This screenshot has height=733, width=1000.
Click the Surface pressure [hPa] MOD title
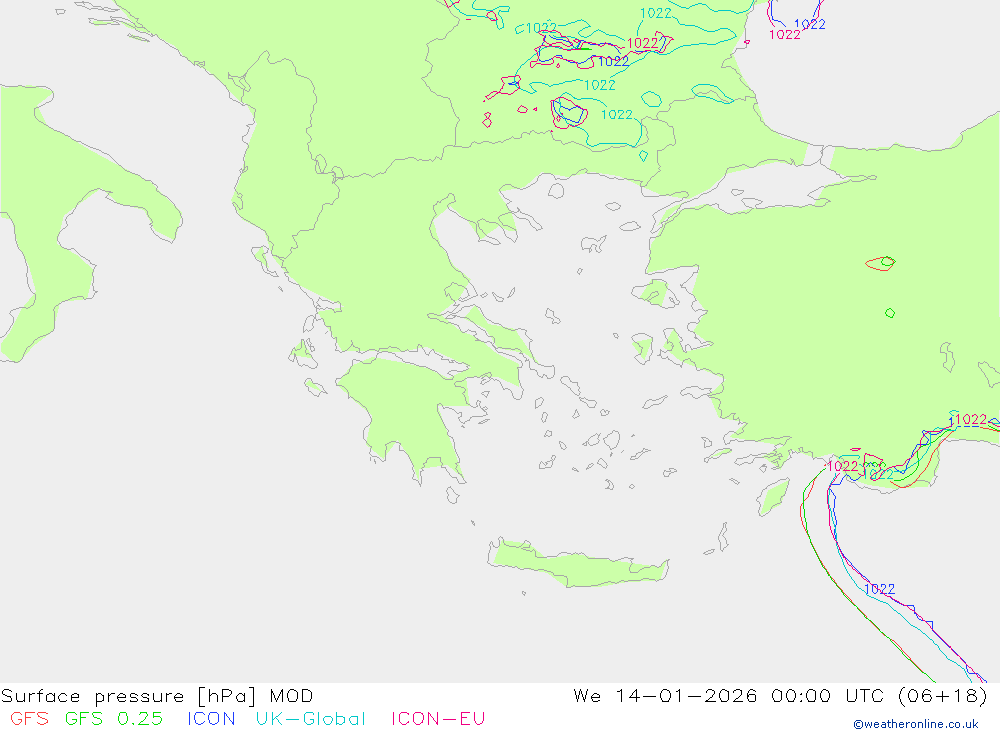pyautogui.click(x=157, y=695)
